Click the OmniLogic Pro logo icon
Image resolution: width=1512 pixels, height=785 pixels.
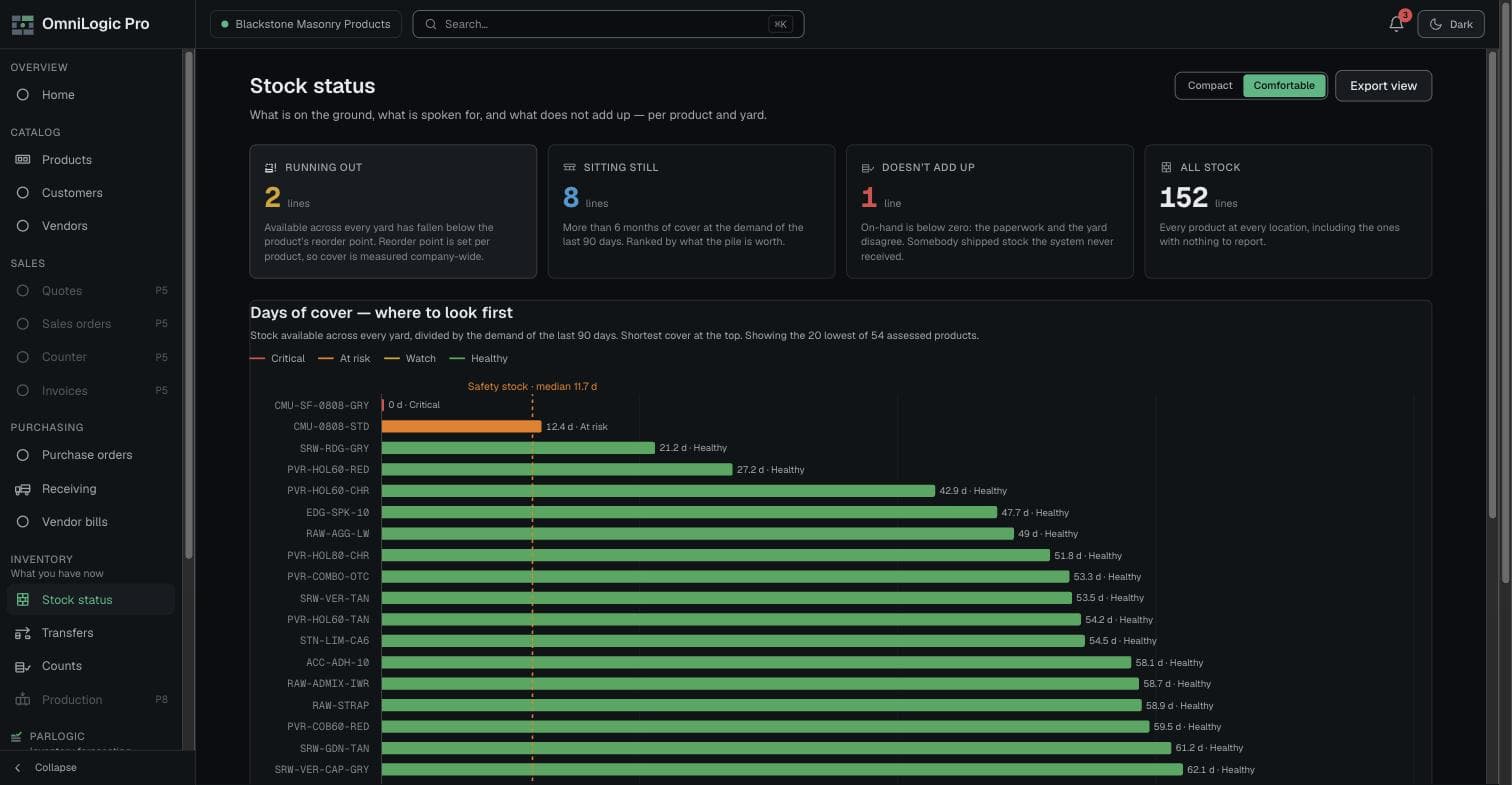[22, 24]
